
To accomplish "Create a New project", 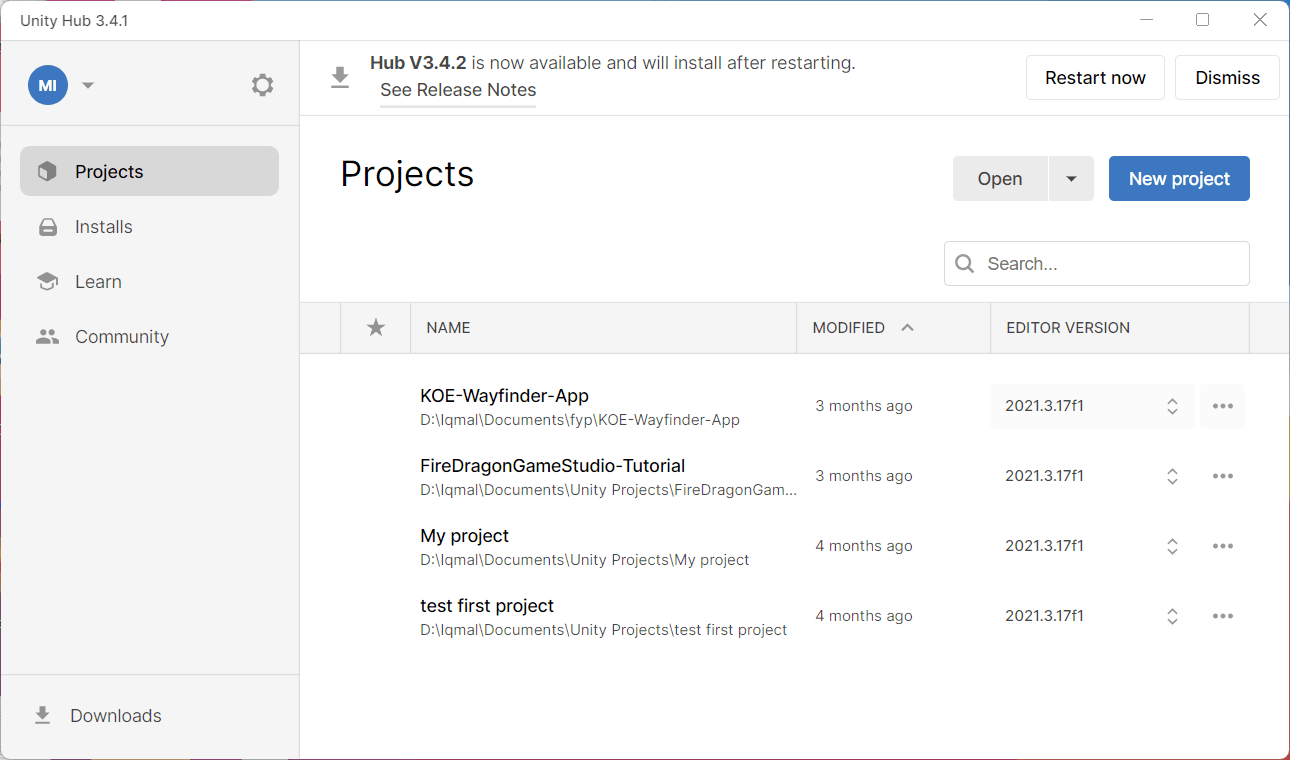I will (x=1179, y=179).
